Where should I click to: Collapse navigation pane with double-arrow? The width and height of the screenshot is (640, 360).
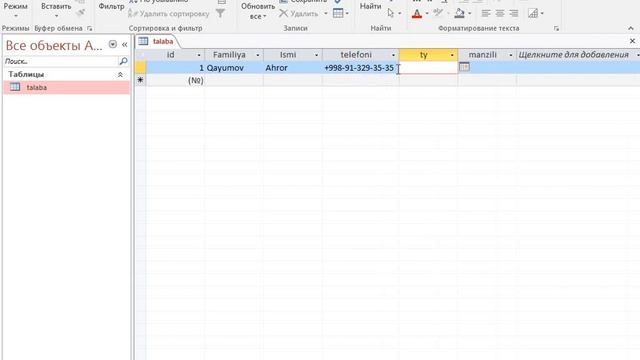coord(124,44)
